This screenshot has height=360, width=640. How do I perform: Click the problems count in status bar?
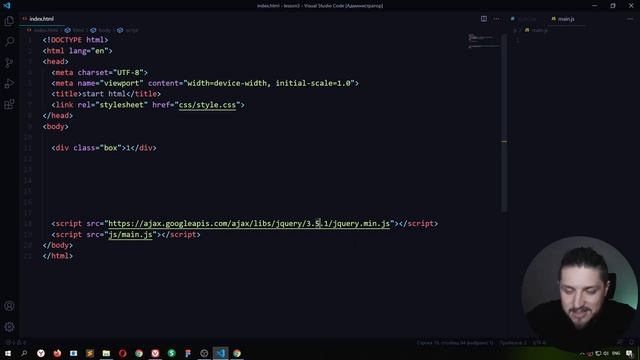point(16,343)
